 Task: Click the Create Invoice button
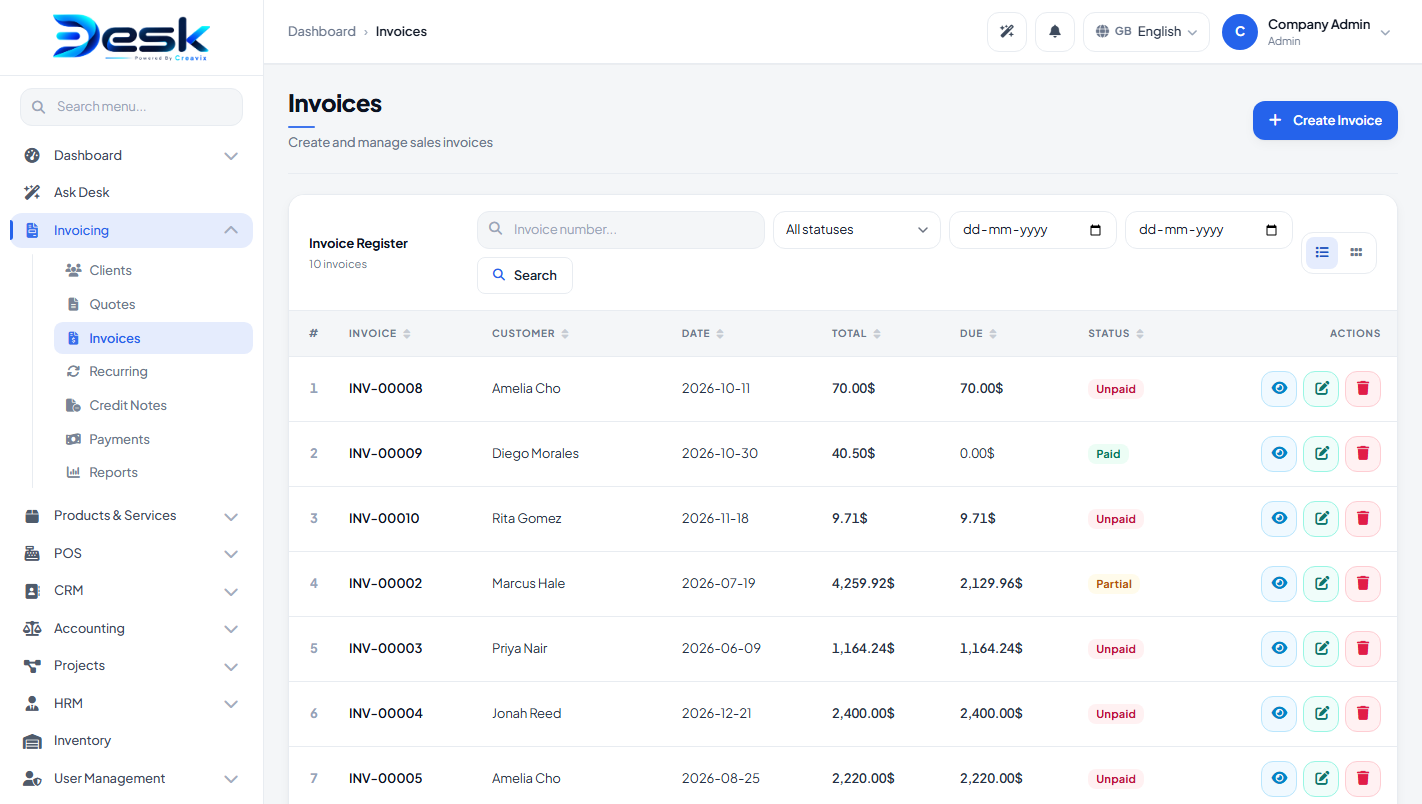pyautogui.click(x=1325, y=121)
